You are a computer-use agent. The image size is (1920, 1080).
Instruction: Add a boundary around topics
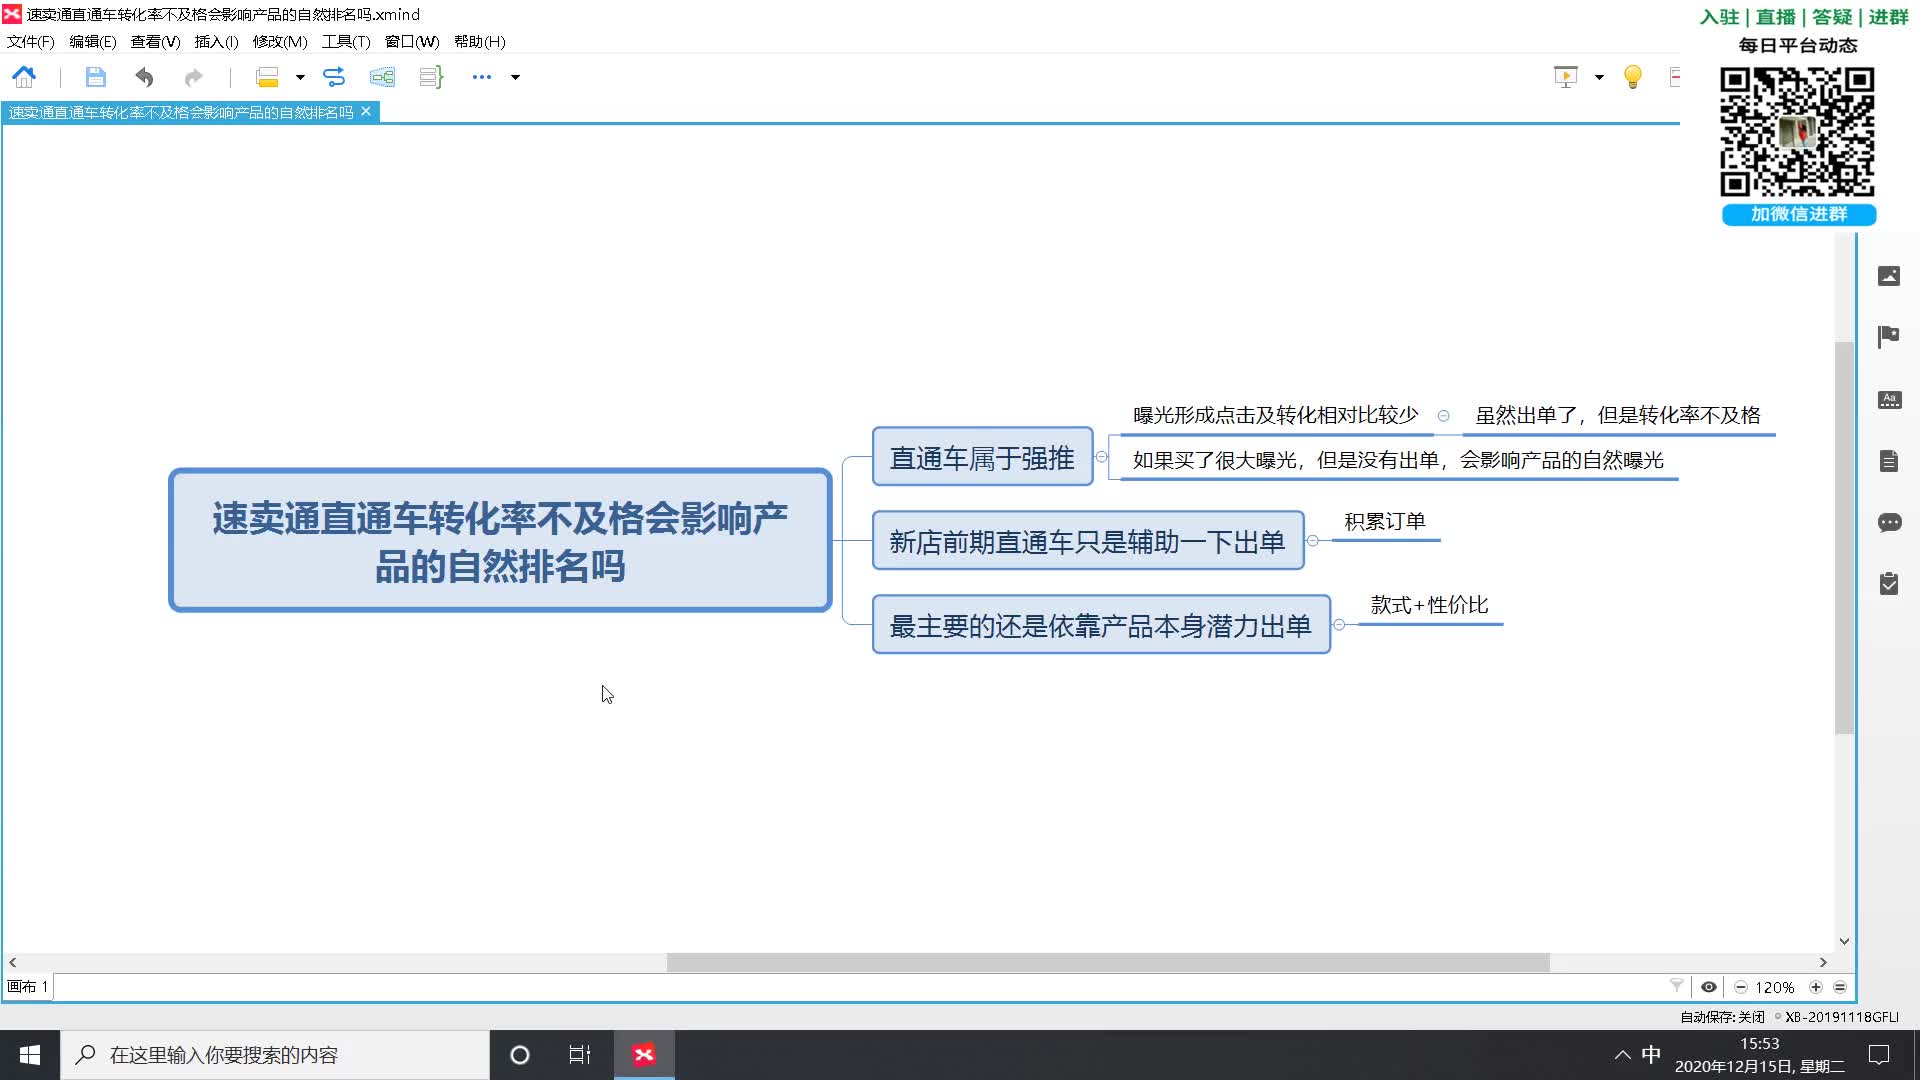[x=382, y=77]
